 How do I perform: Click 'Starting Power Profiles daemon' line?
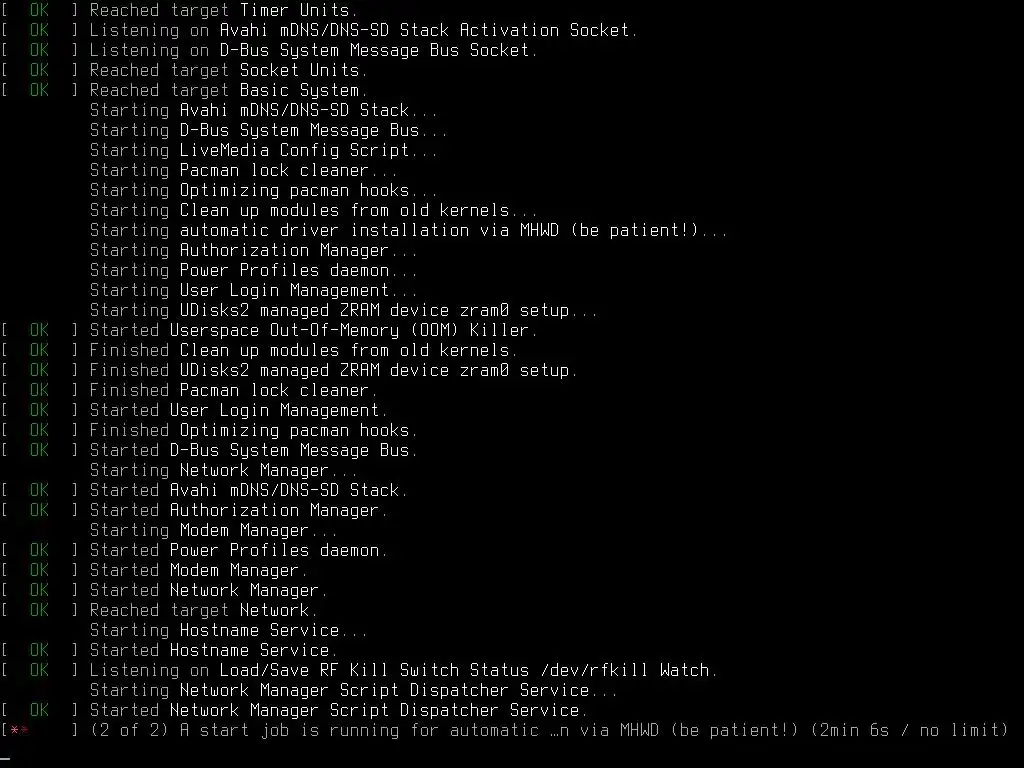[253, 270]
